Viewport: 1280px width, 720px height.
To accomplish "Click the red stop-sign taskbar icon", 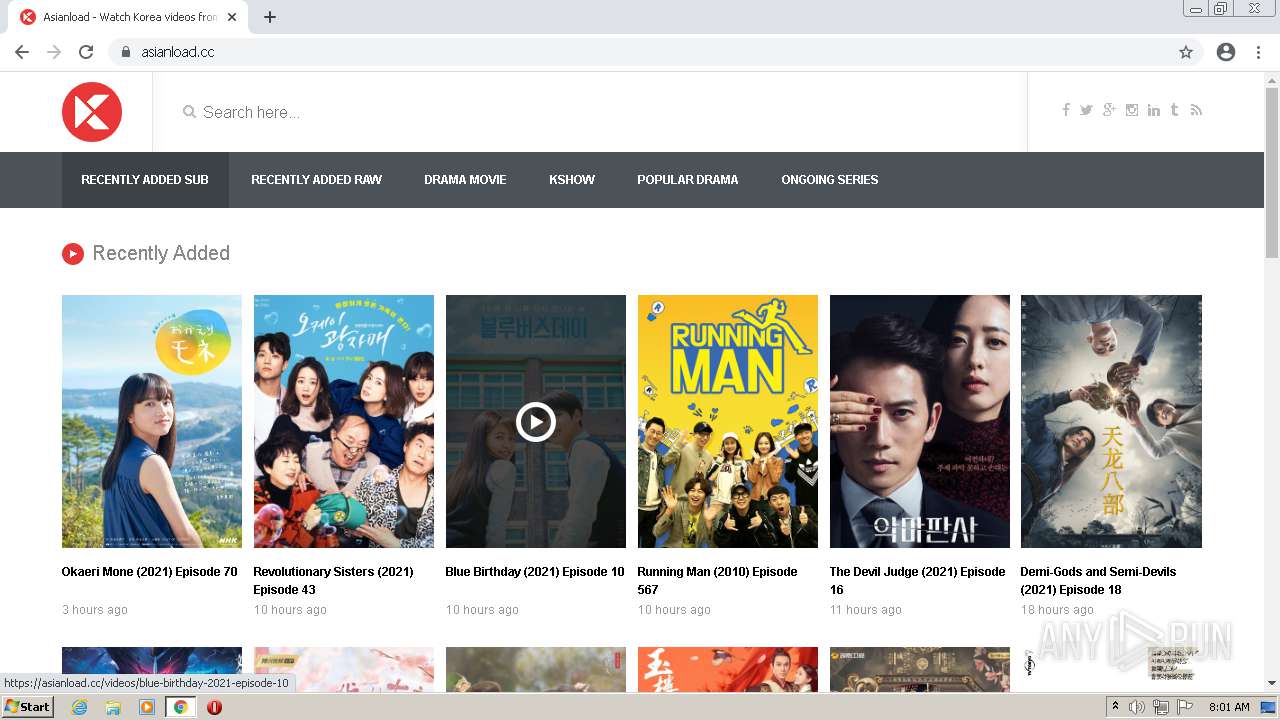I will click(214, 707).
